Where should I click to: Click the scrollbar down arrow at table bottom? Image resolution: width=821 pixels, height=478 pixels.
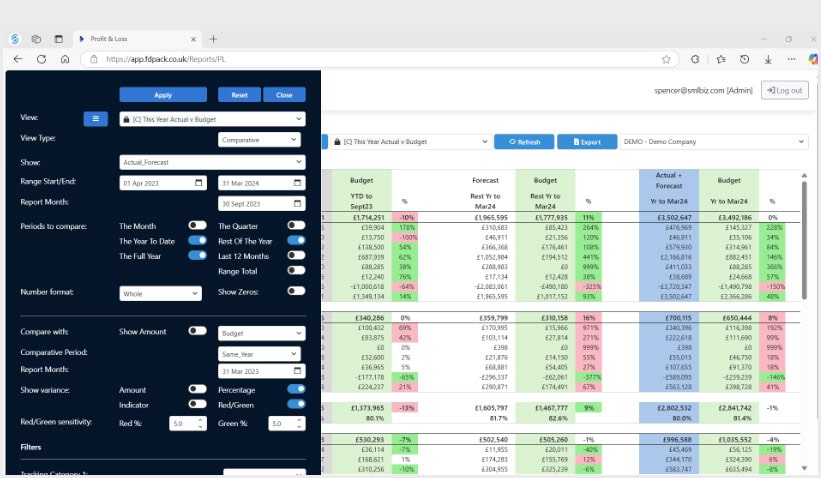coord(804,468)
